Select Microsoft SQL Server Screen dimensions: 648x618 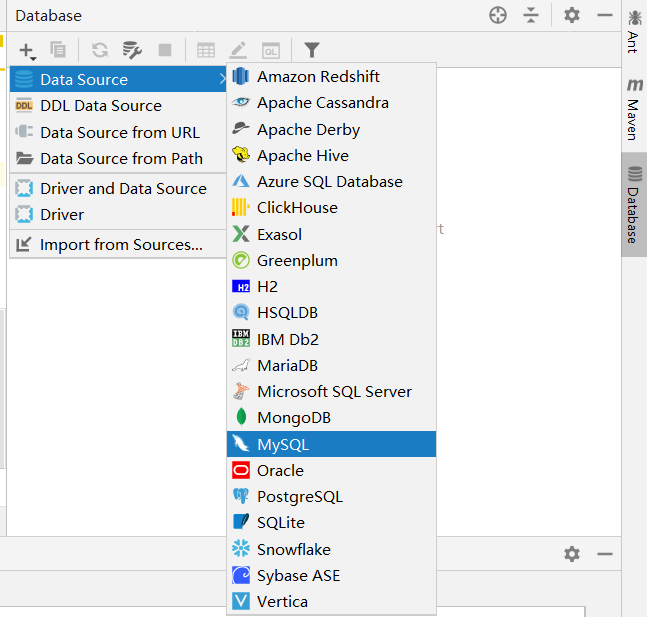click(331, 391)
